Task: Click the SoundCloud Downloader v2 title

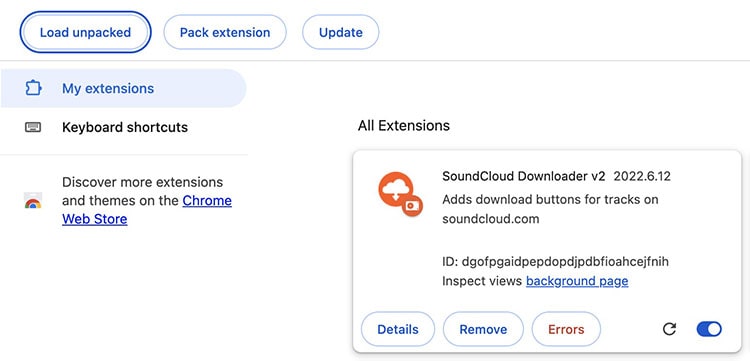Action: coord(524,176)
